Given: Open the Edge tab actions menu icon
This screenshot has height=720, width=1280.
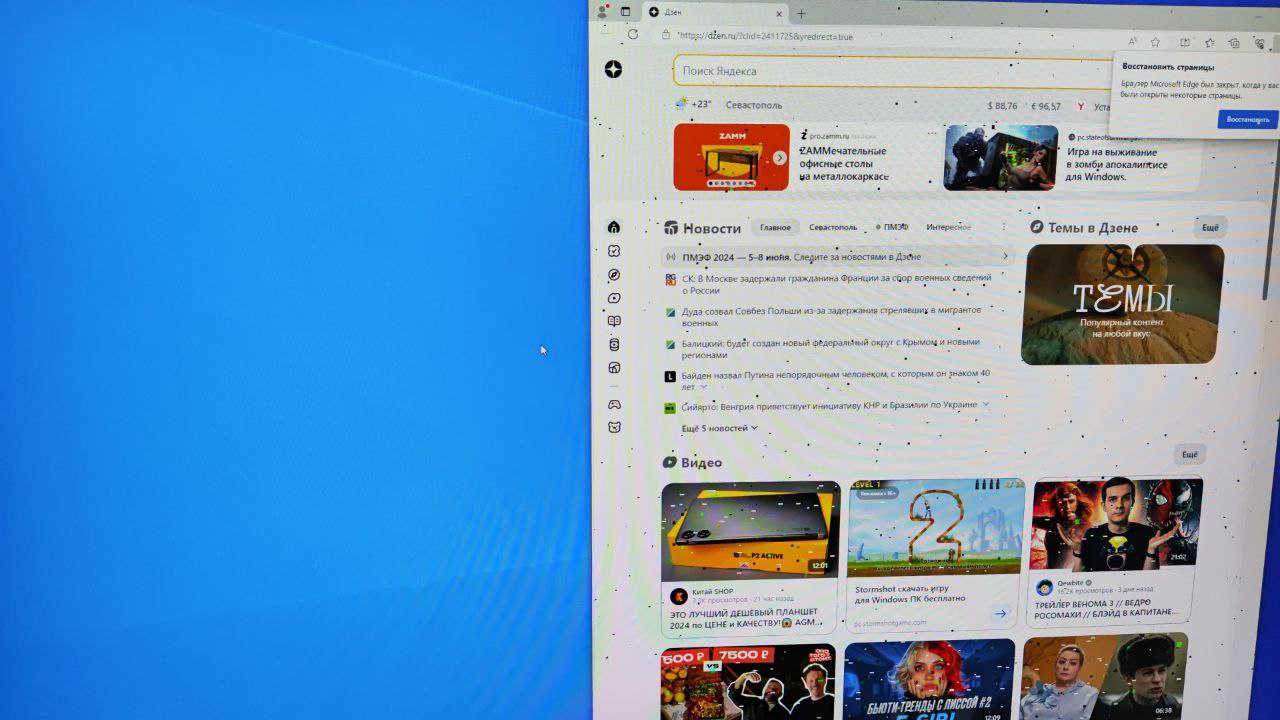Looking at the screenshot, I should tap(626, 12).
